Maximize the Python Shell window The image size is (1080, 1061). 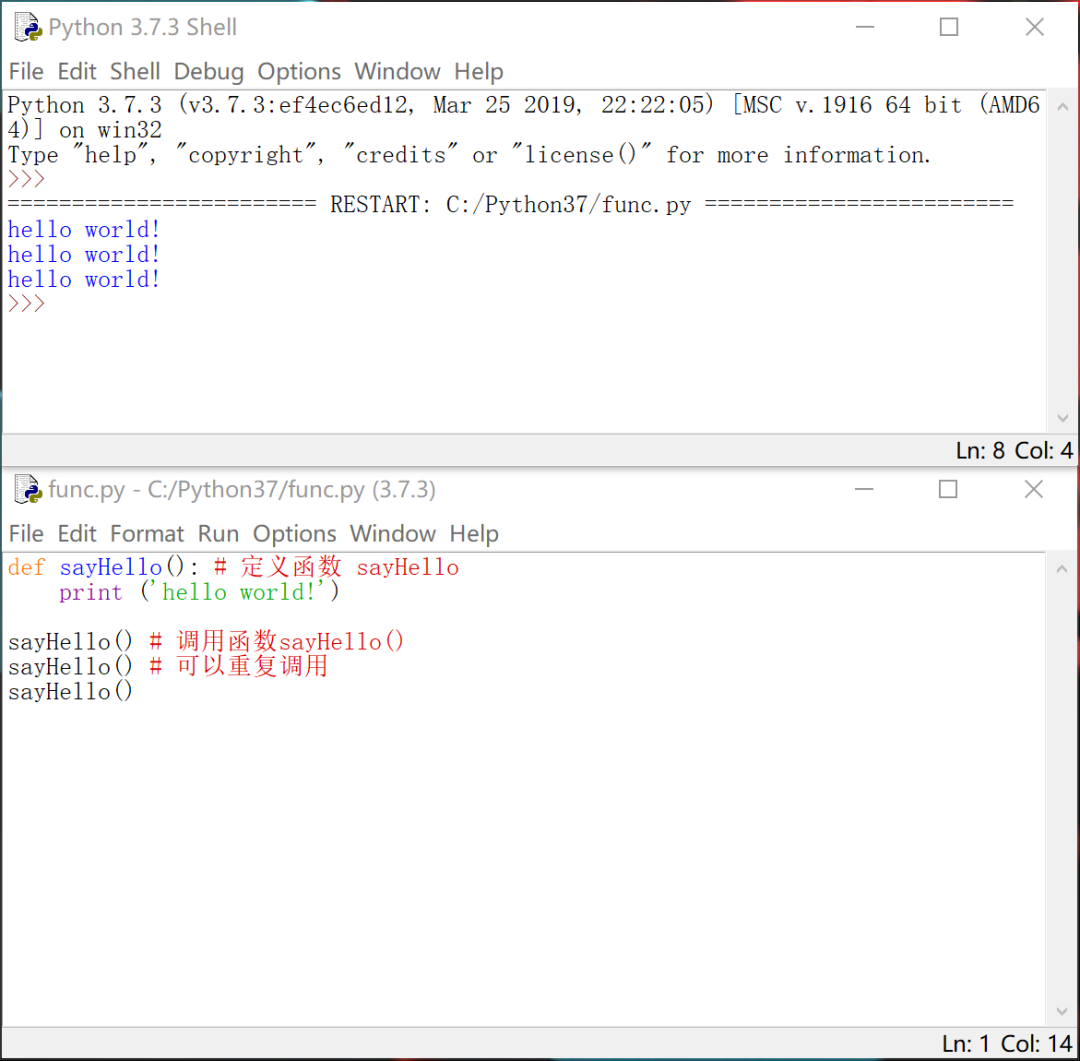949,27
